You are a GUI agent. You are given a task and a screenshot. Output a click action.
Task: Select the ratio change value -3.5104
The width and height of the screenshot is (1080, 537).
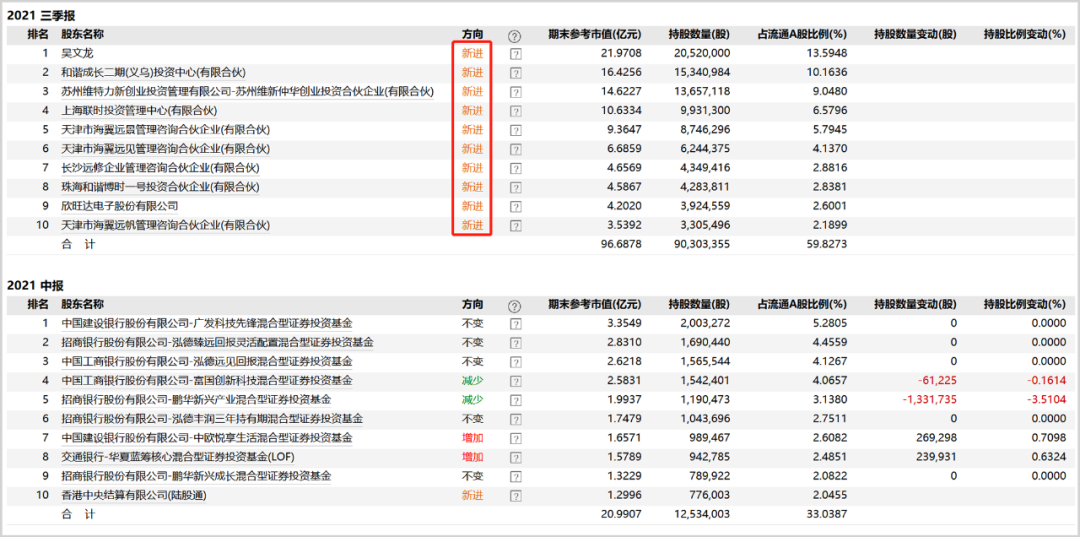click(1046, 399)
